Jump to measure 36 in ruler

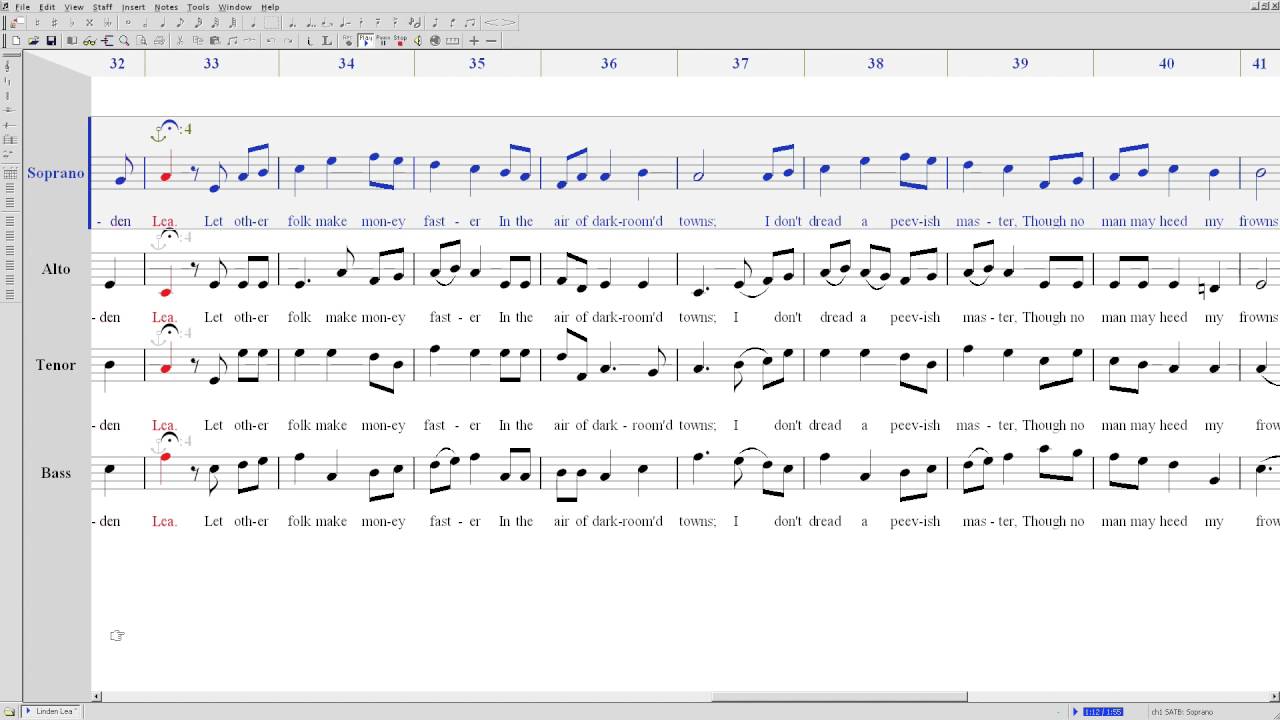609,63
